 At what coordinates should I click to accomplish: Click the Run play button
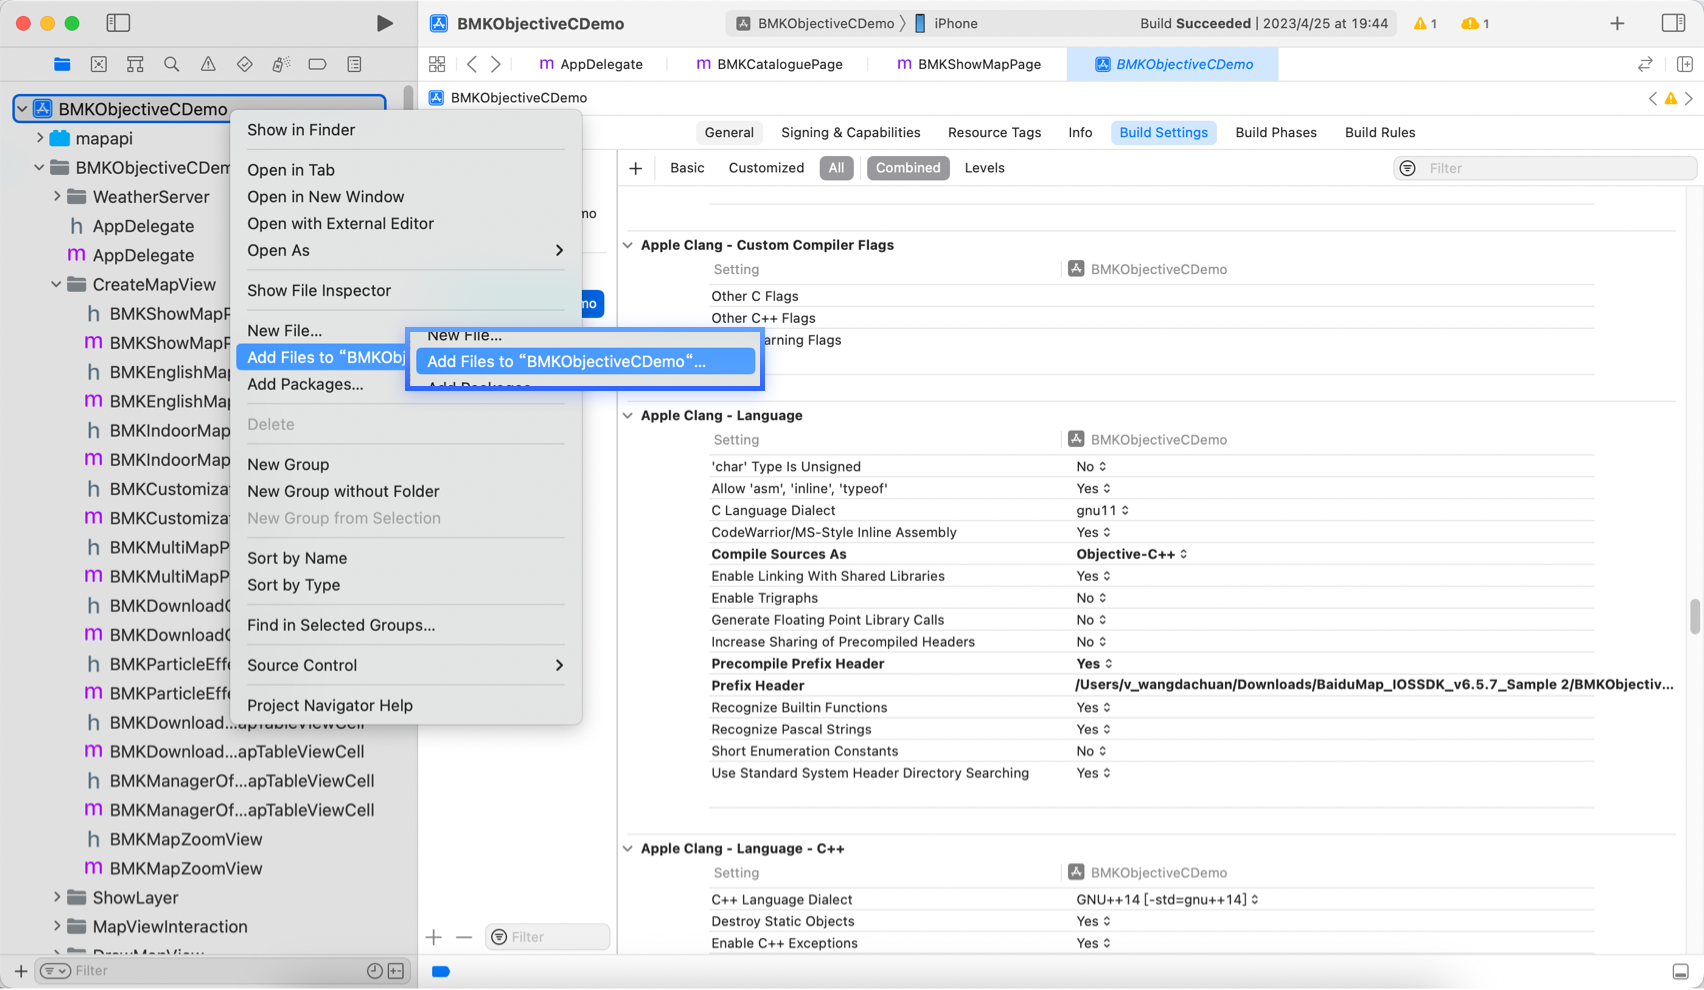point(384,23)
